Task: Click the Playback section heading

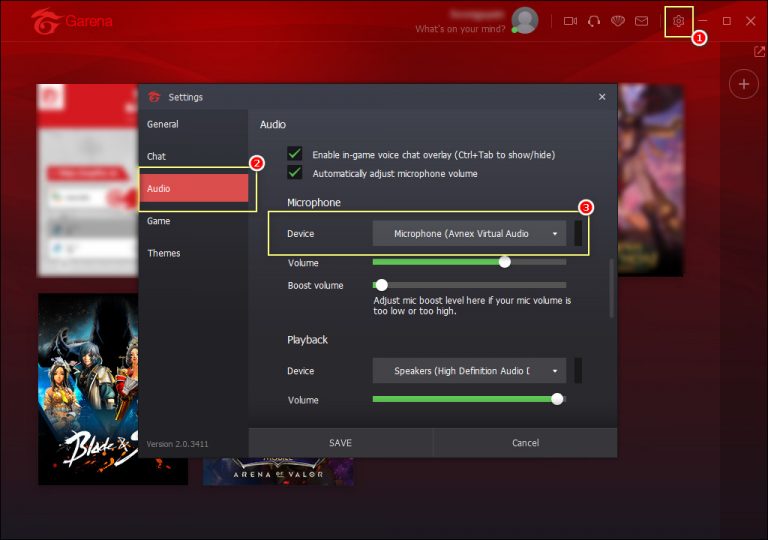Action: [x=308, y=340]
